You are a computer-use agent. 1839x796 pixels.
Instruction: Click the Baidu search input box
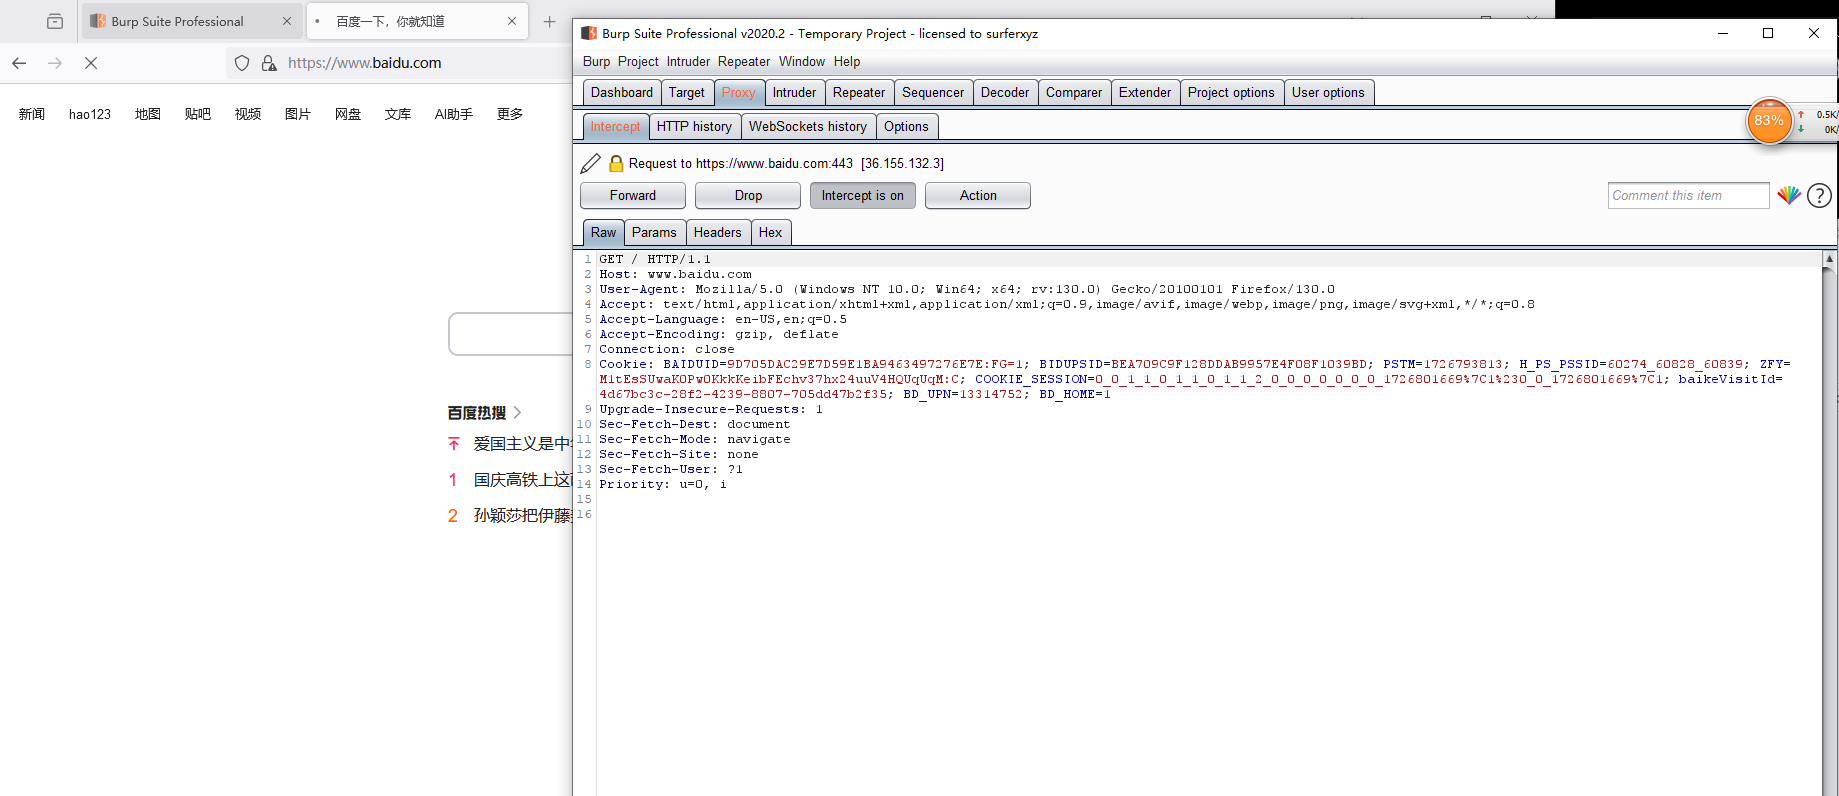[x=510, y=334]
